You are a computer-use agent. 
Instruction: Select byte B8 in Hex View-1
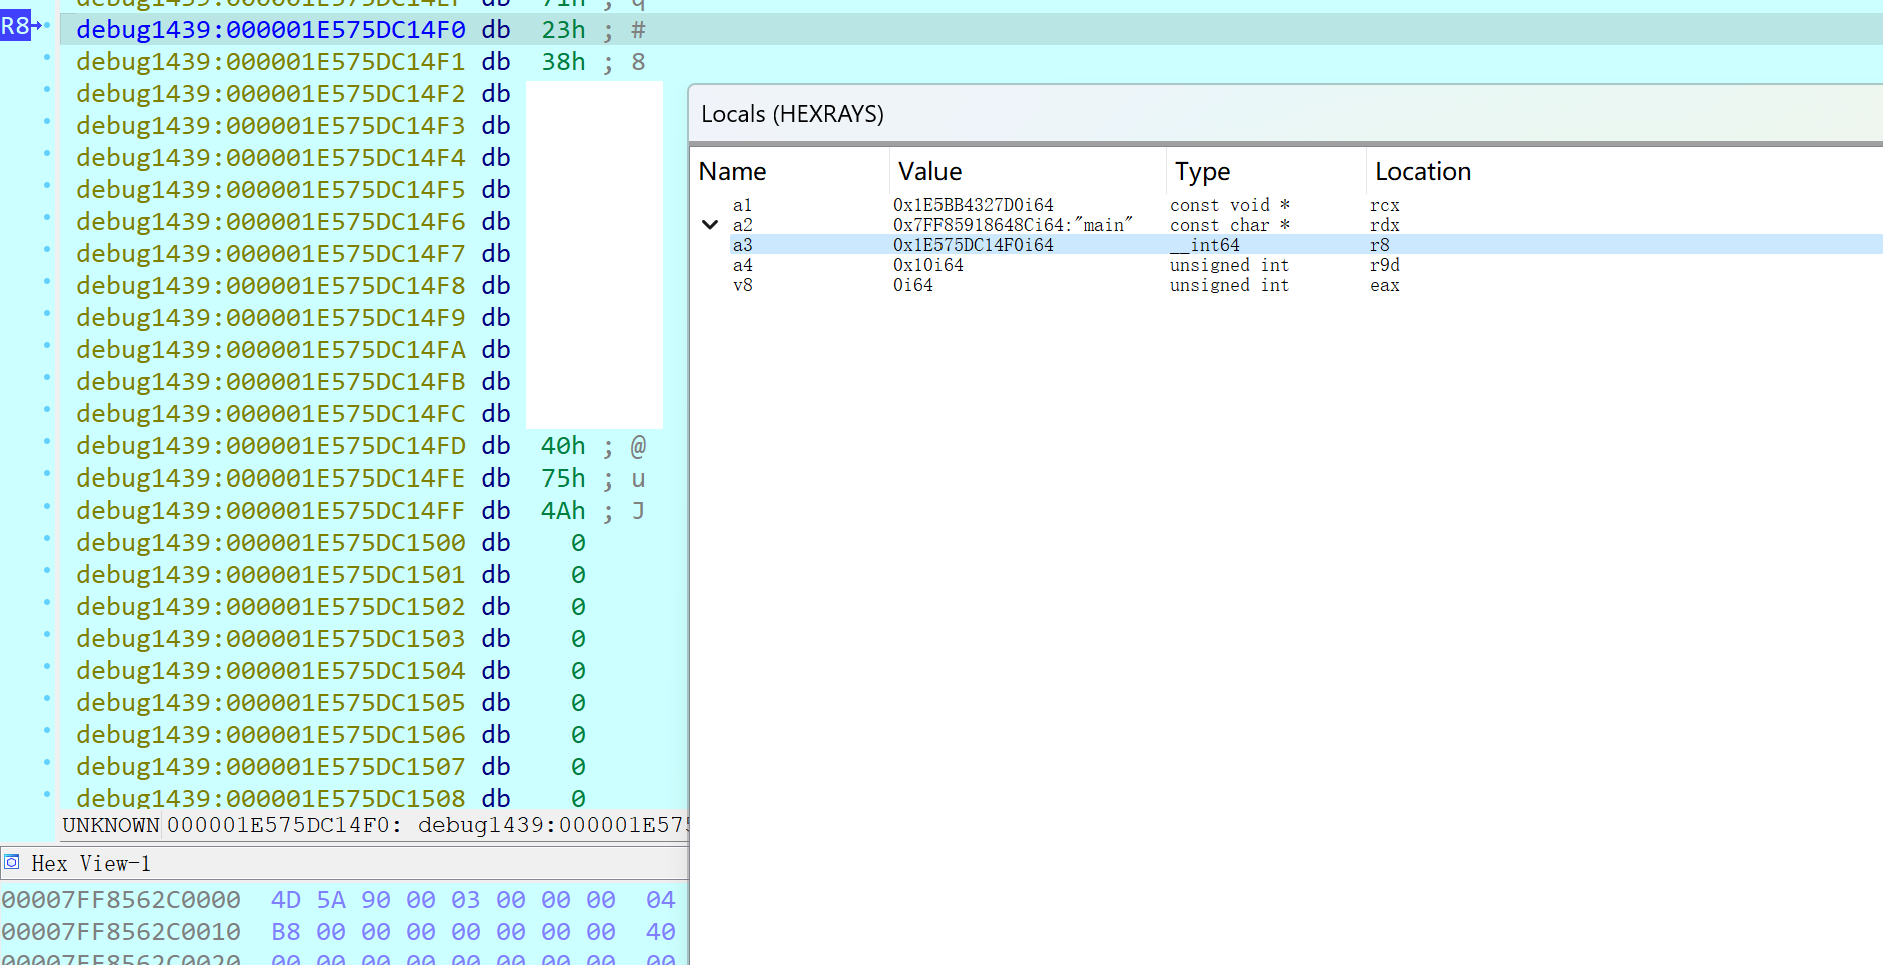[286, 932]
